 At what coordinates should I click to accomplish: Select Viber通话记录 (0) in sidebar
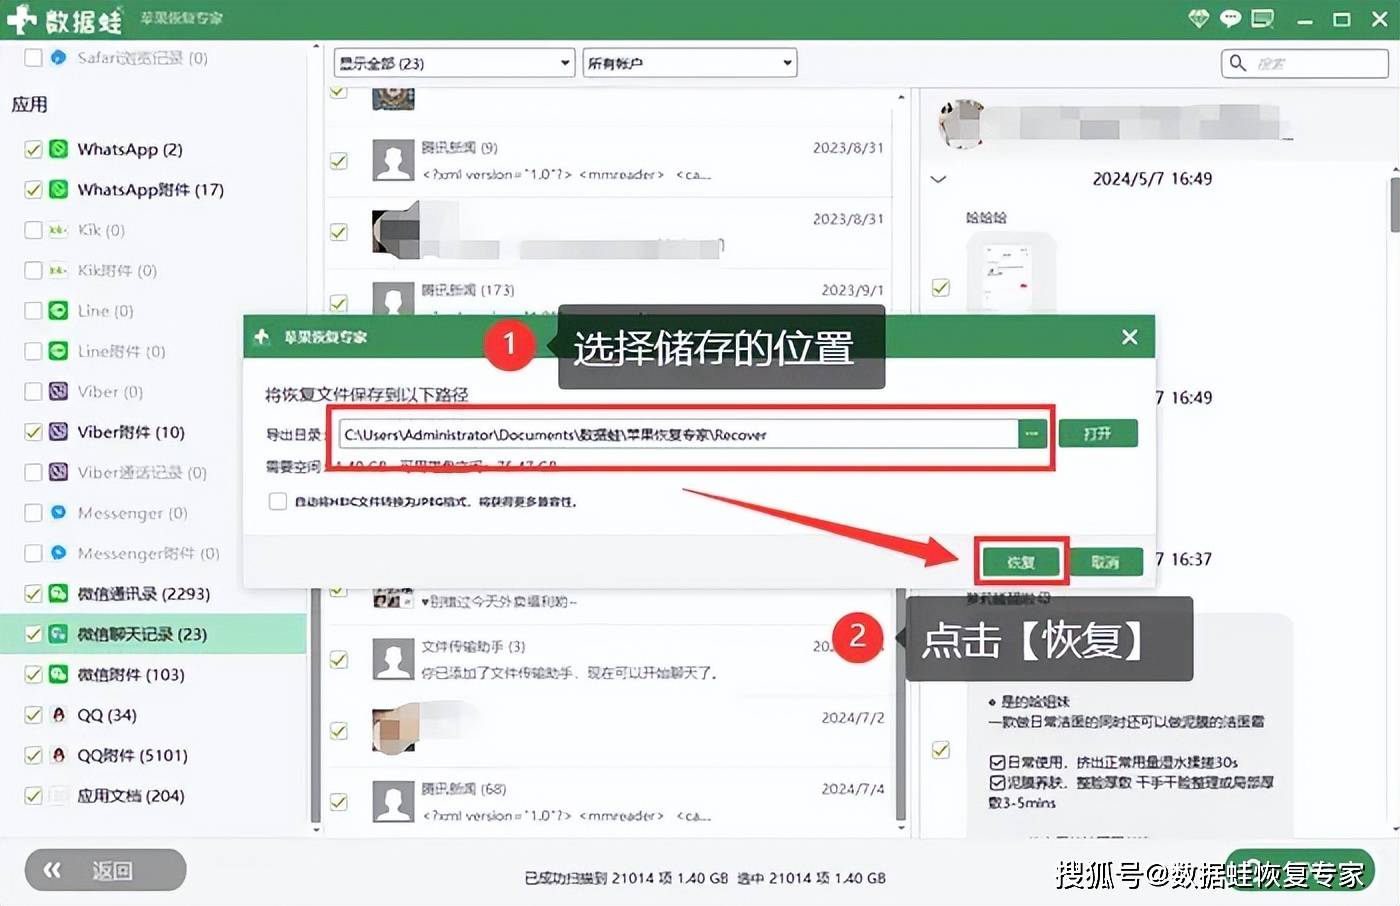click(142, 472)
